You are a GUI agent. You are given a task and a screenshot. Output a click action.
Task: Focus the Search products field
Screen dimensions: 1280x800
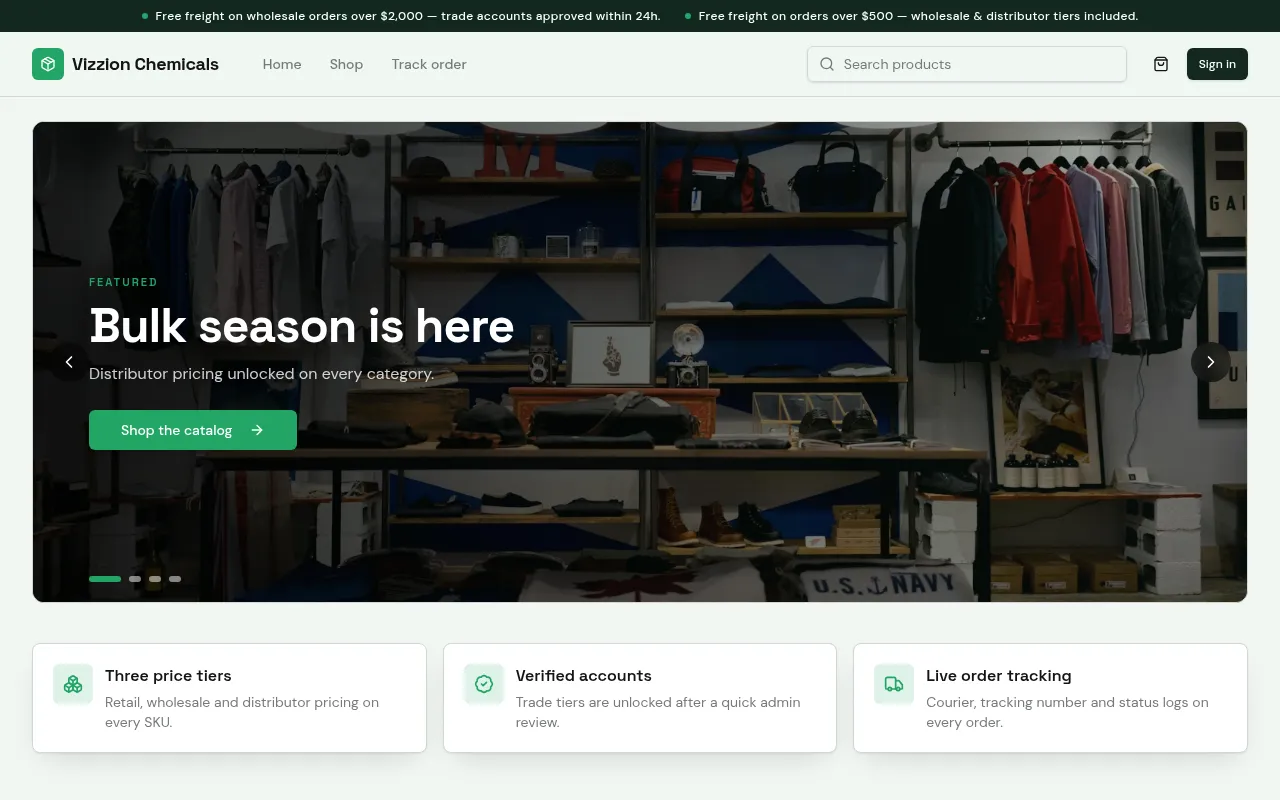click(x=967, y=64)
